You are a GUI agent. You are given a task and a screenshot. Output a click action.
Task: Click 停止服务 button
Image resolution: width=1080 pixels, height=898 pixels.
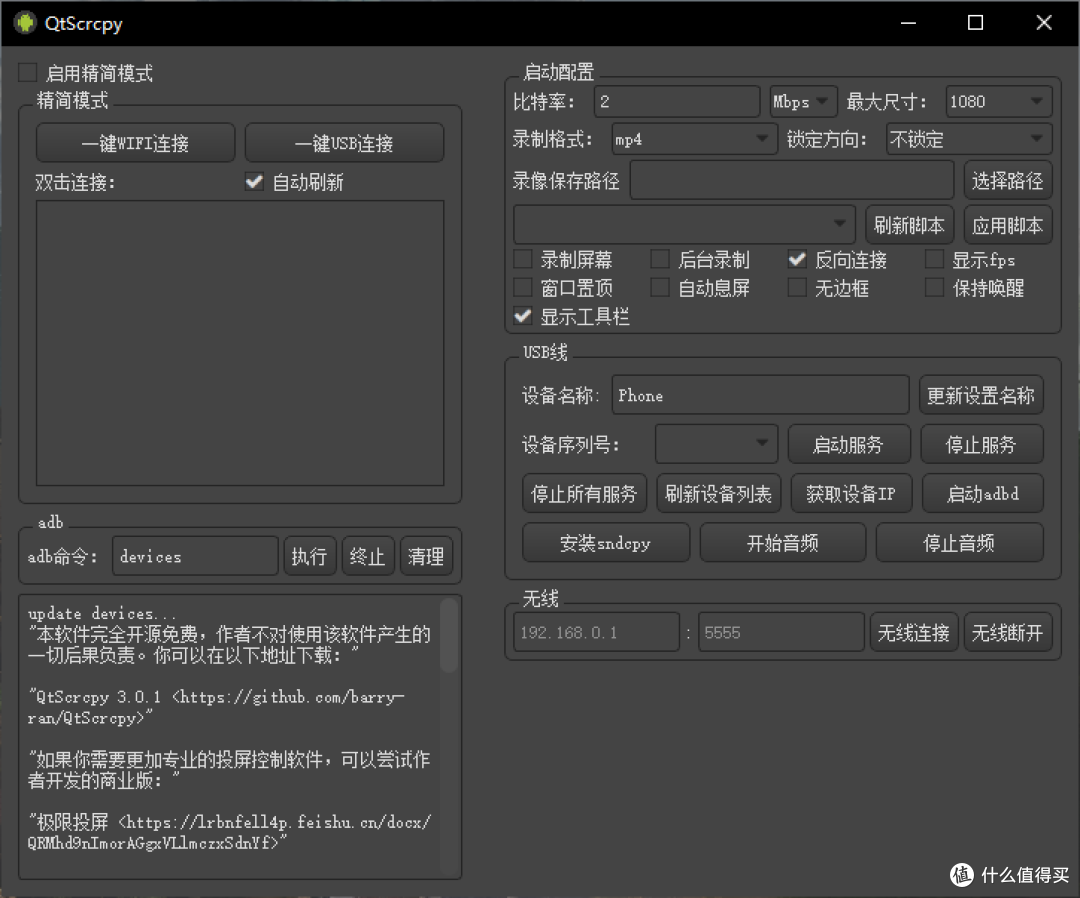coord(982,444)
